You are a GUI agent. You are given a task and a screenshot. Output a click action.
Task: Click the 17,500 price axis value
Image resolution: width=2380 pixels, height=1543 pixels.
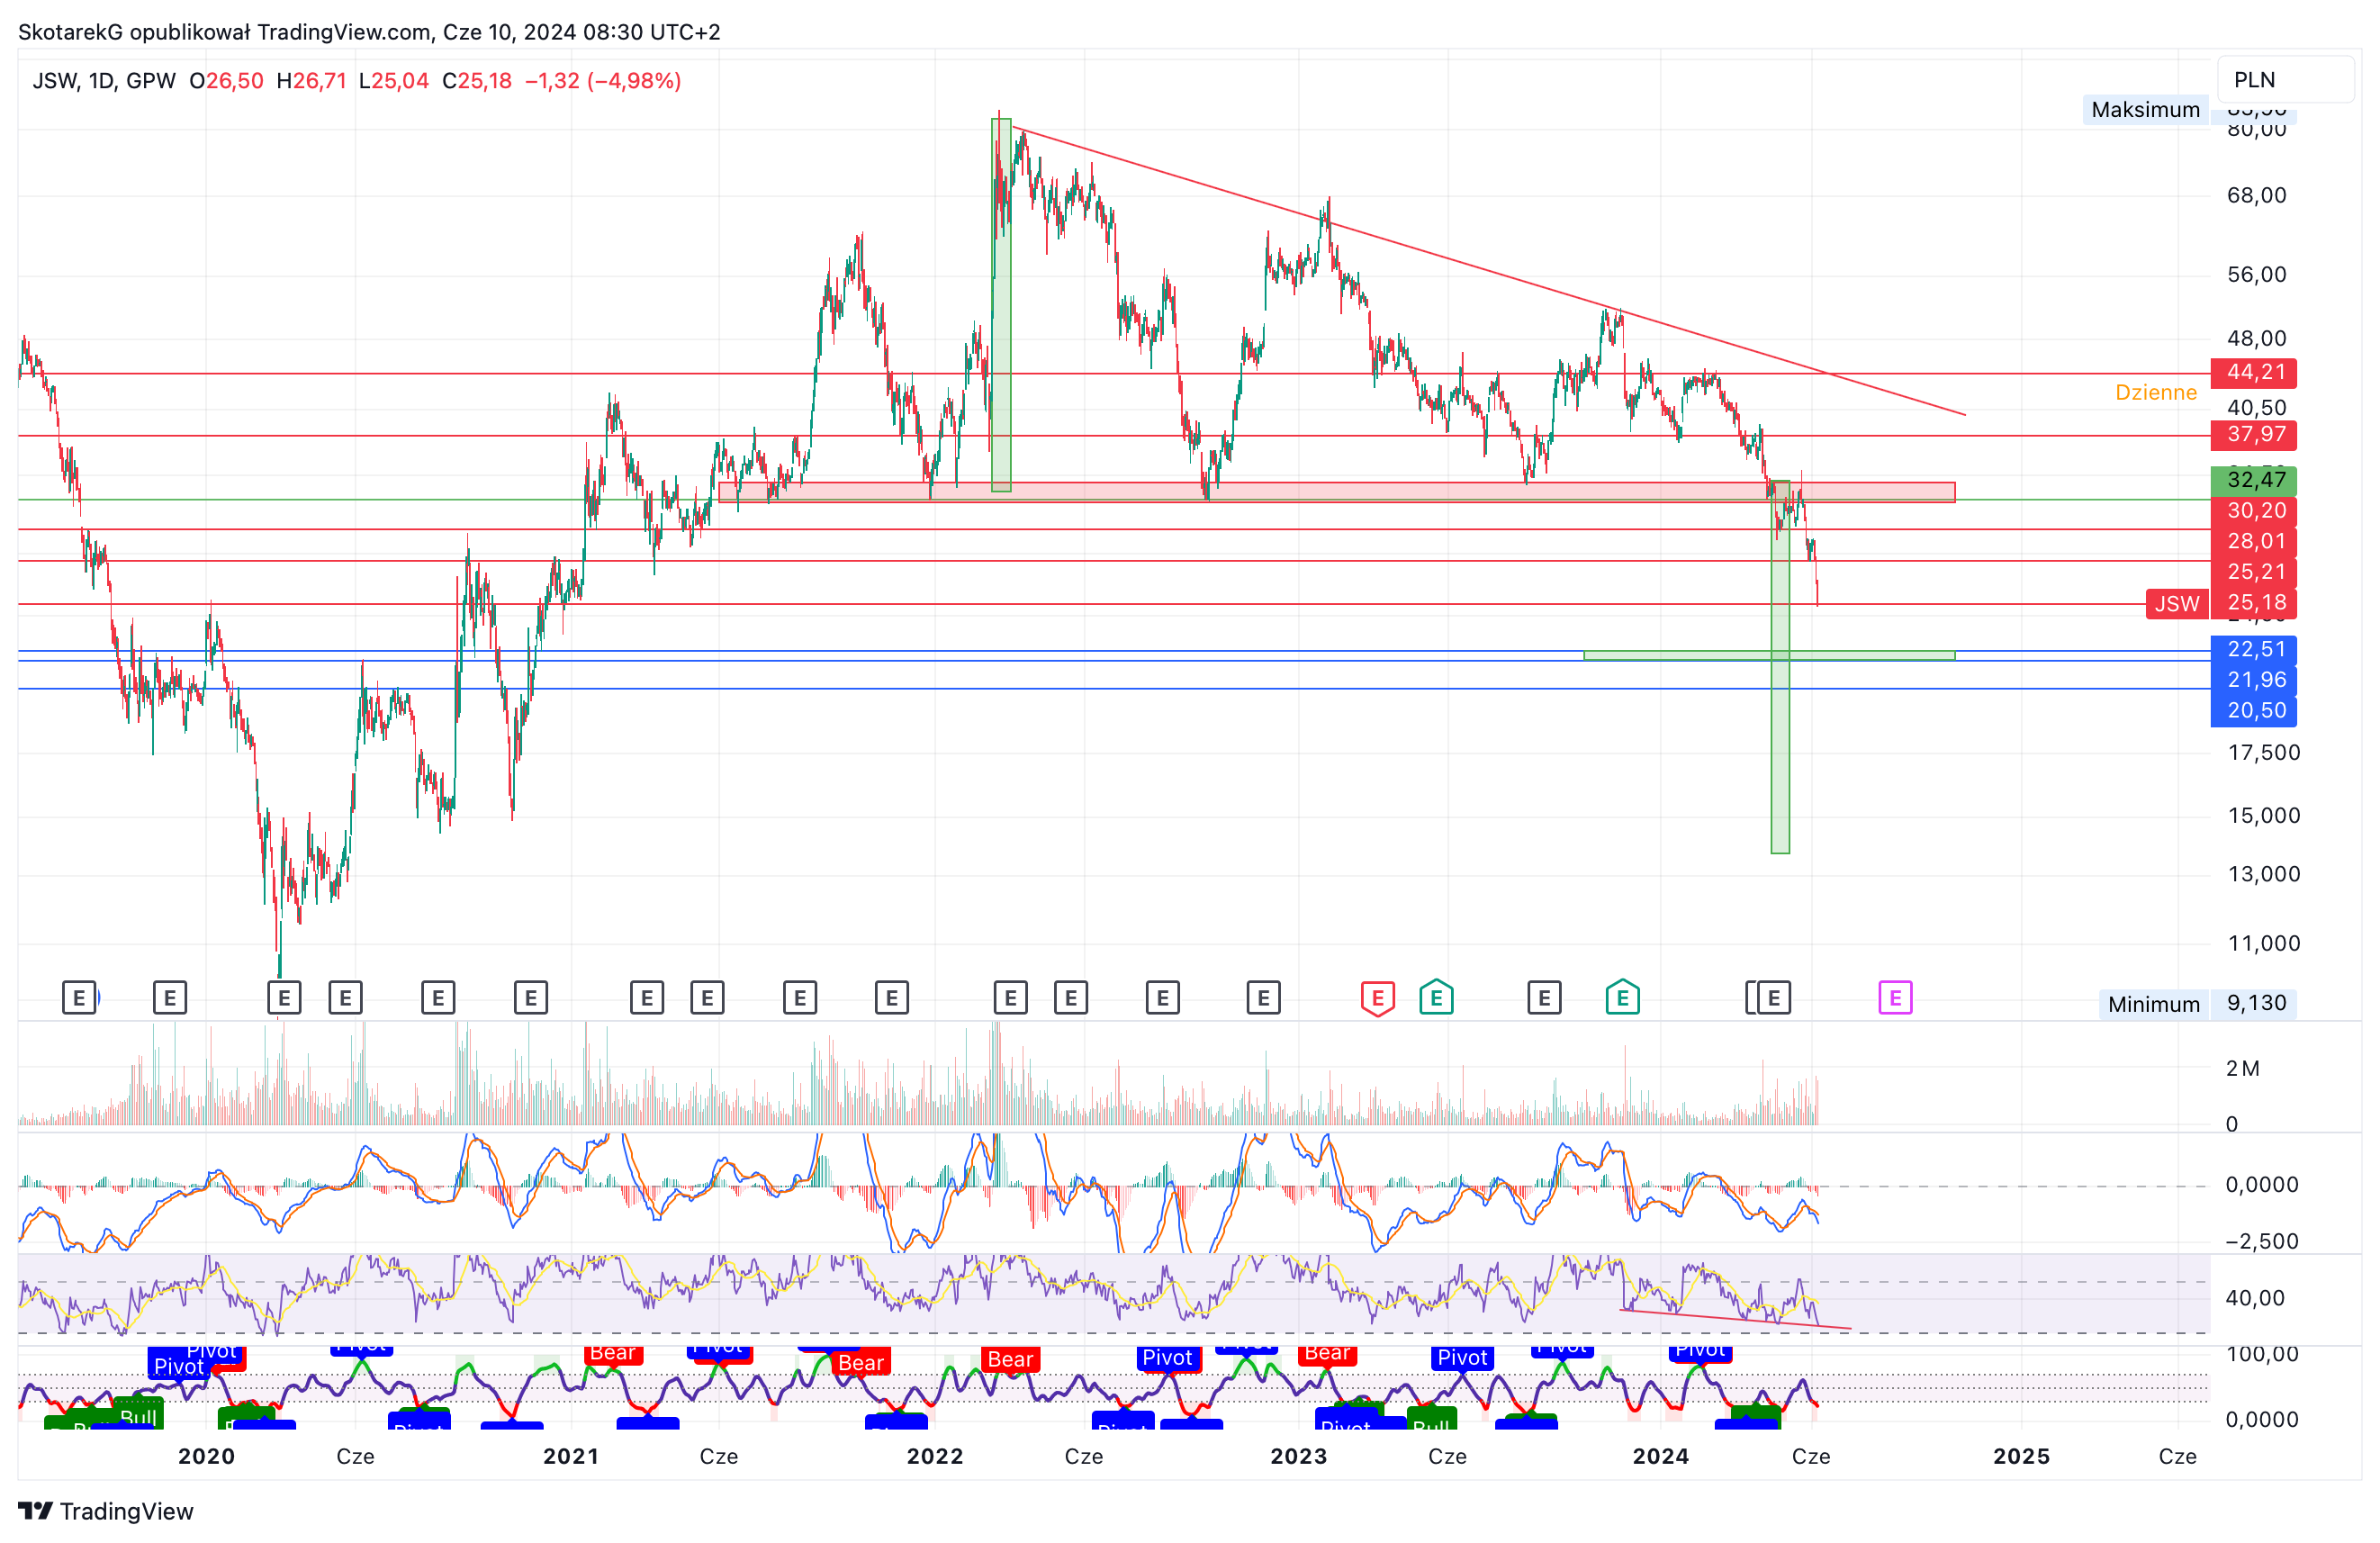[x=2263, y=753]
